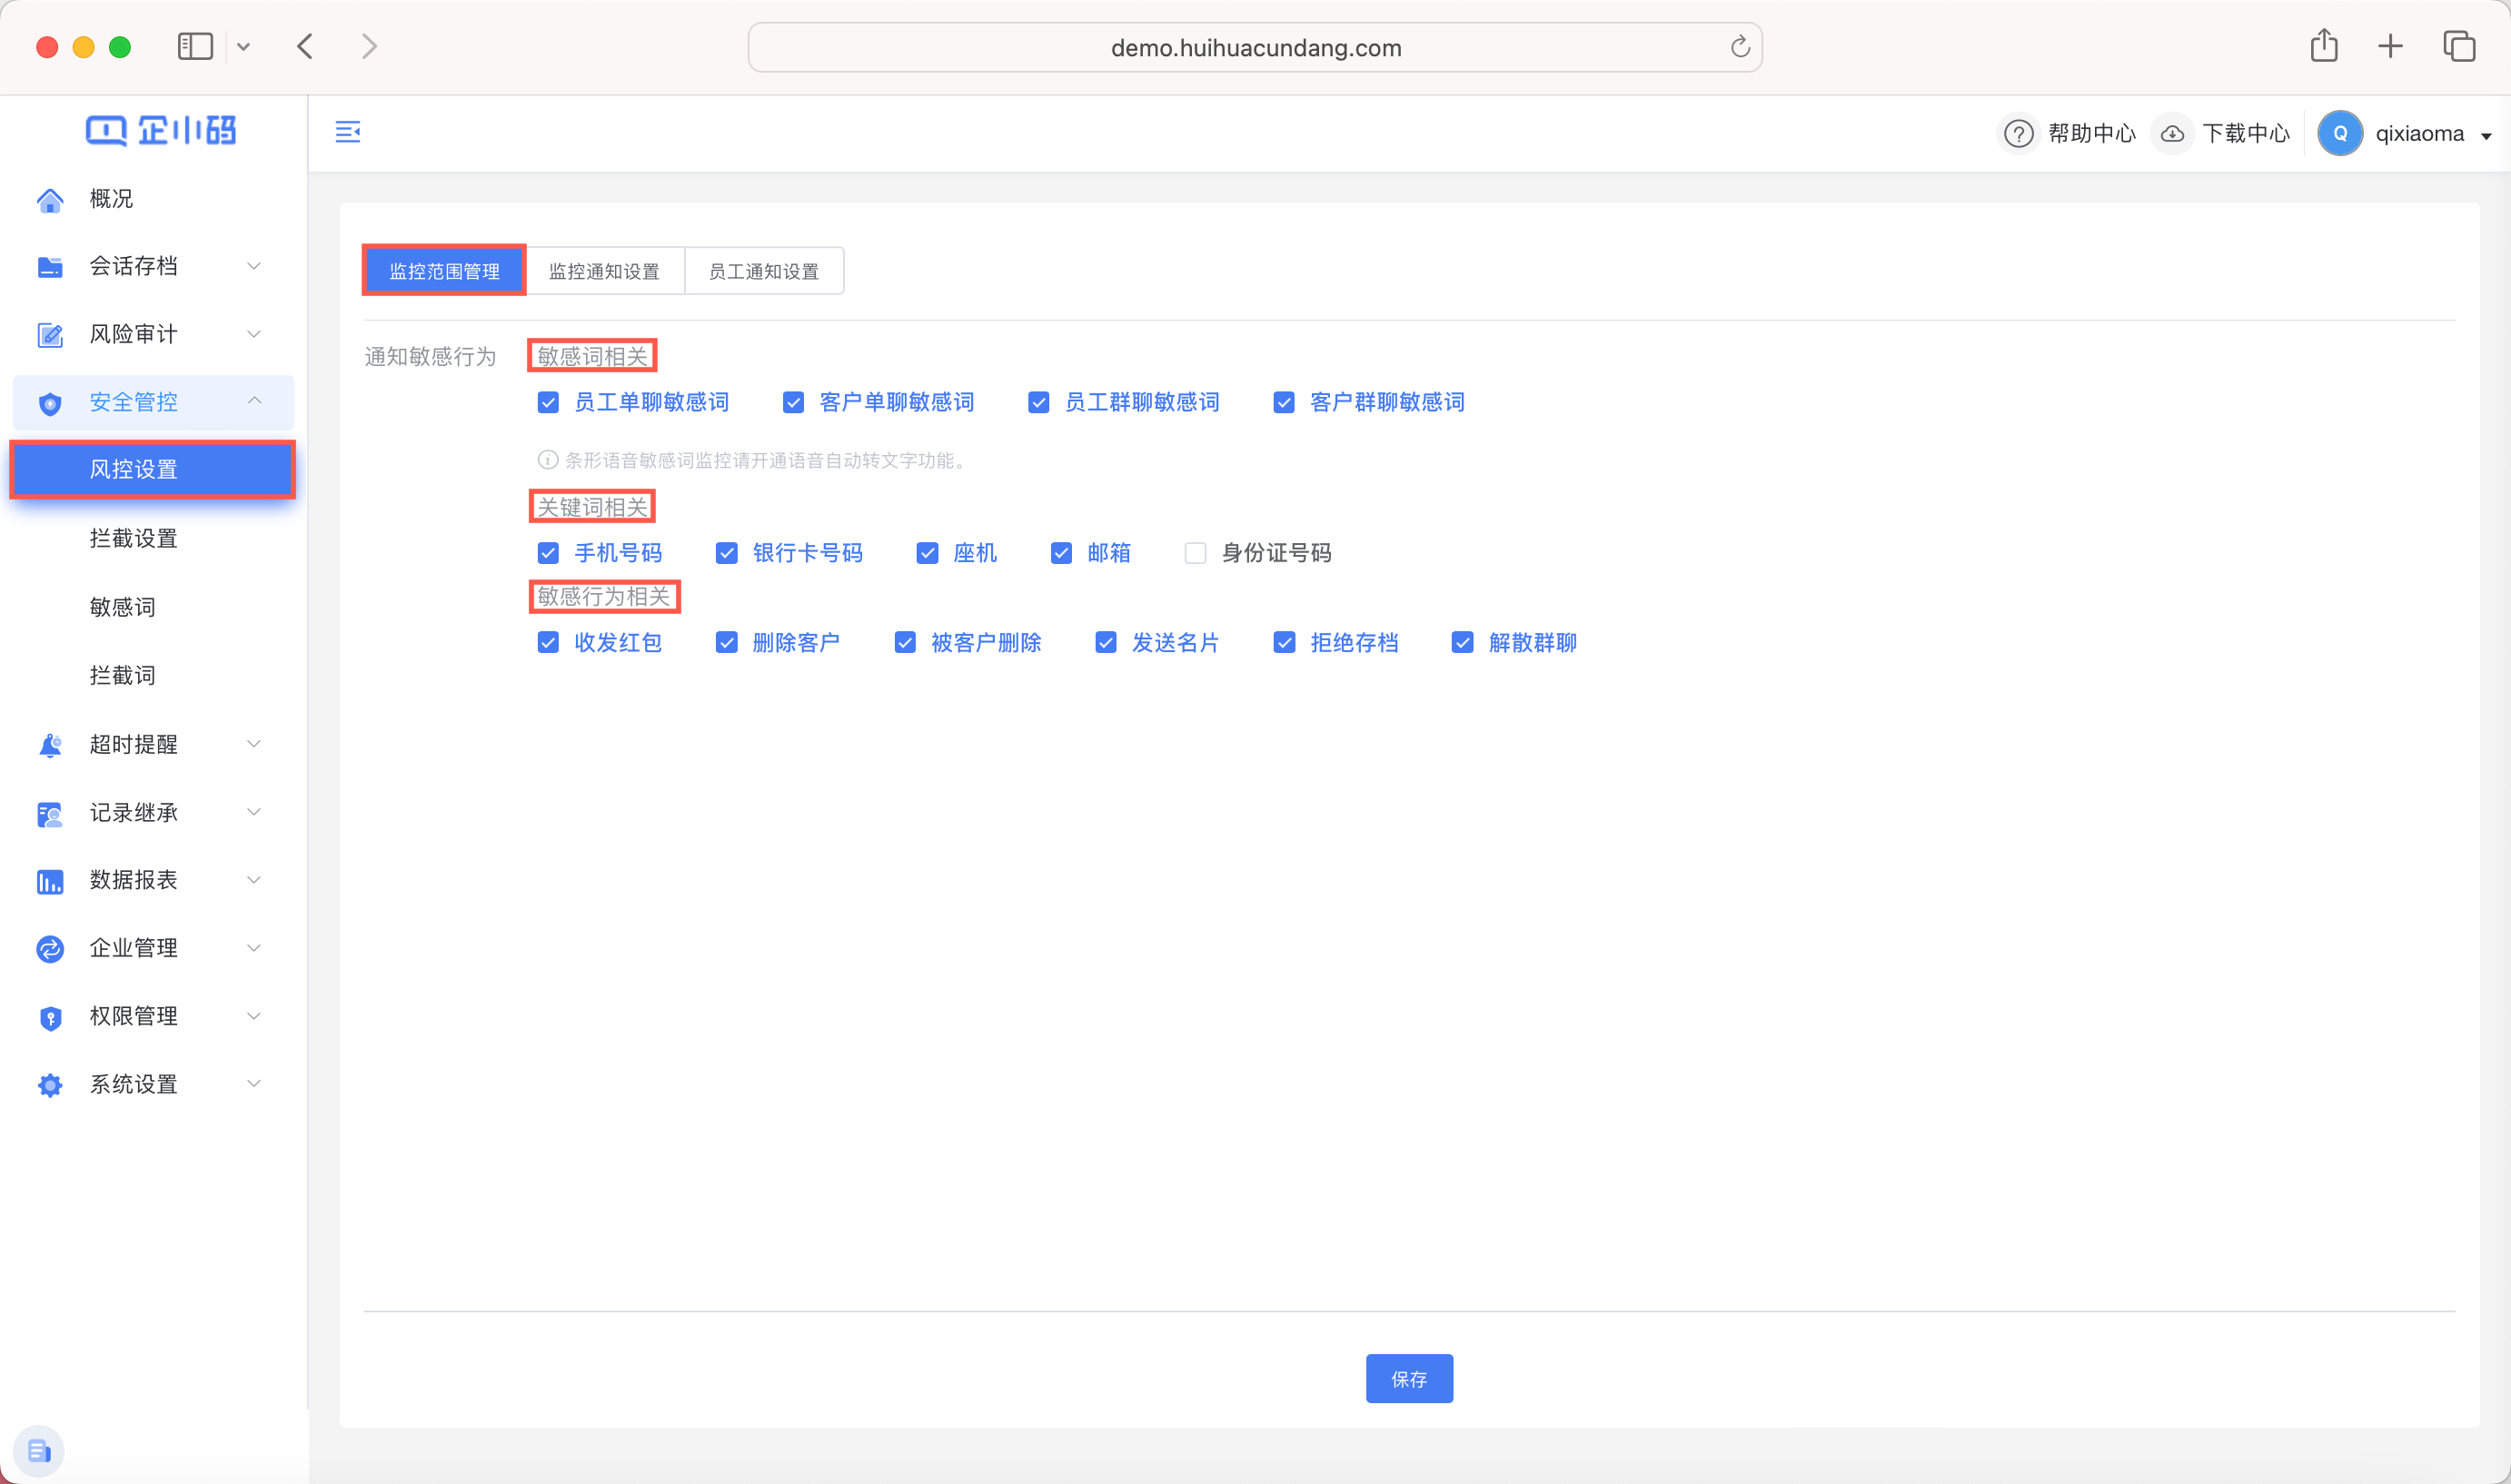Click the folder icon beside 会话存档

click(x=50, y=267)
